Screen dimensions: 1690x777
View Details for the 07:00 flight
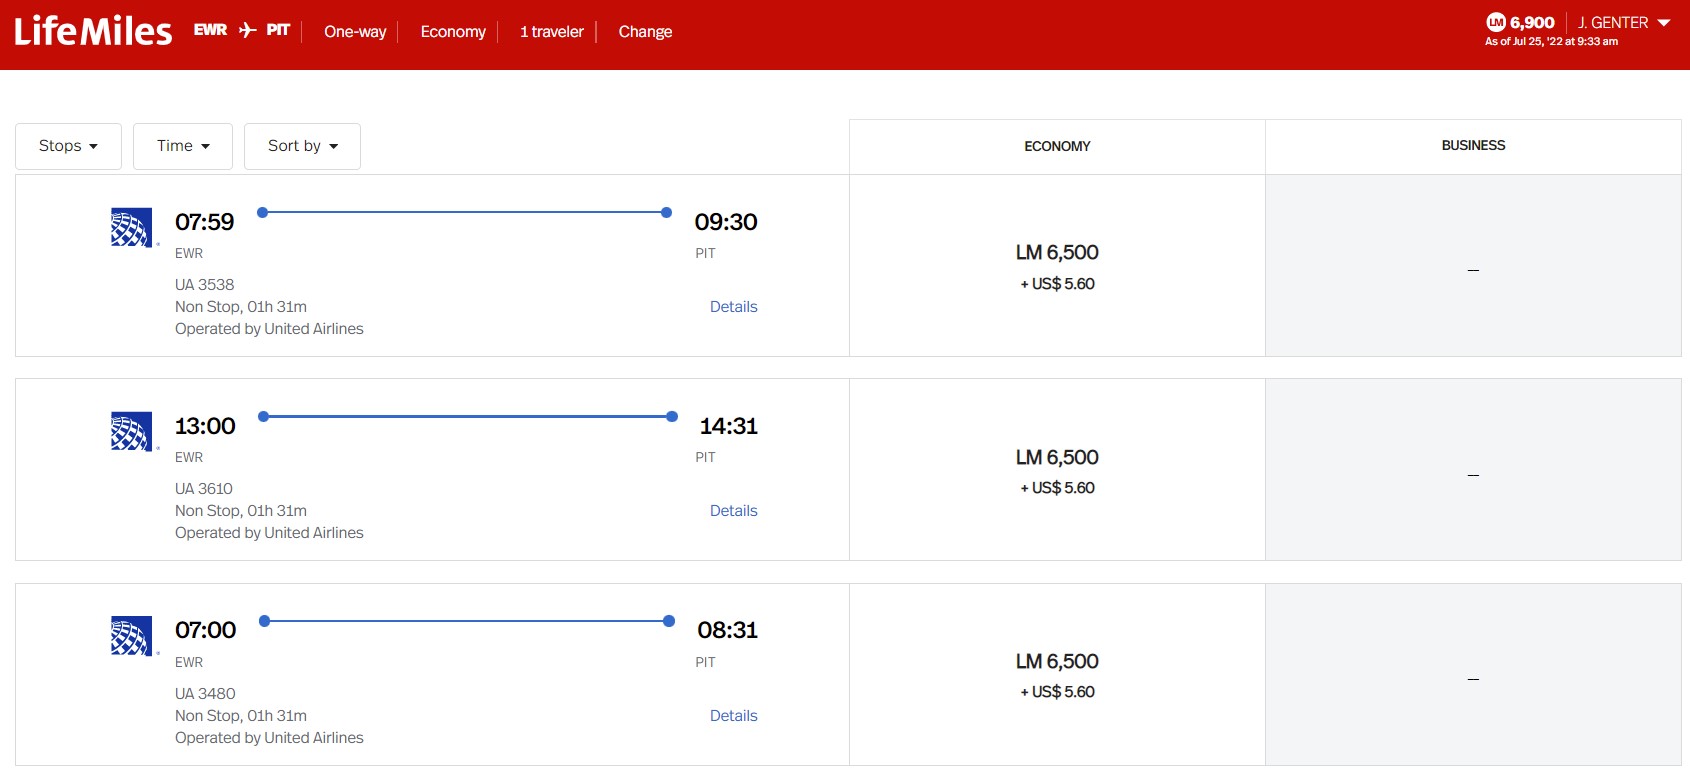click(733, 716)
